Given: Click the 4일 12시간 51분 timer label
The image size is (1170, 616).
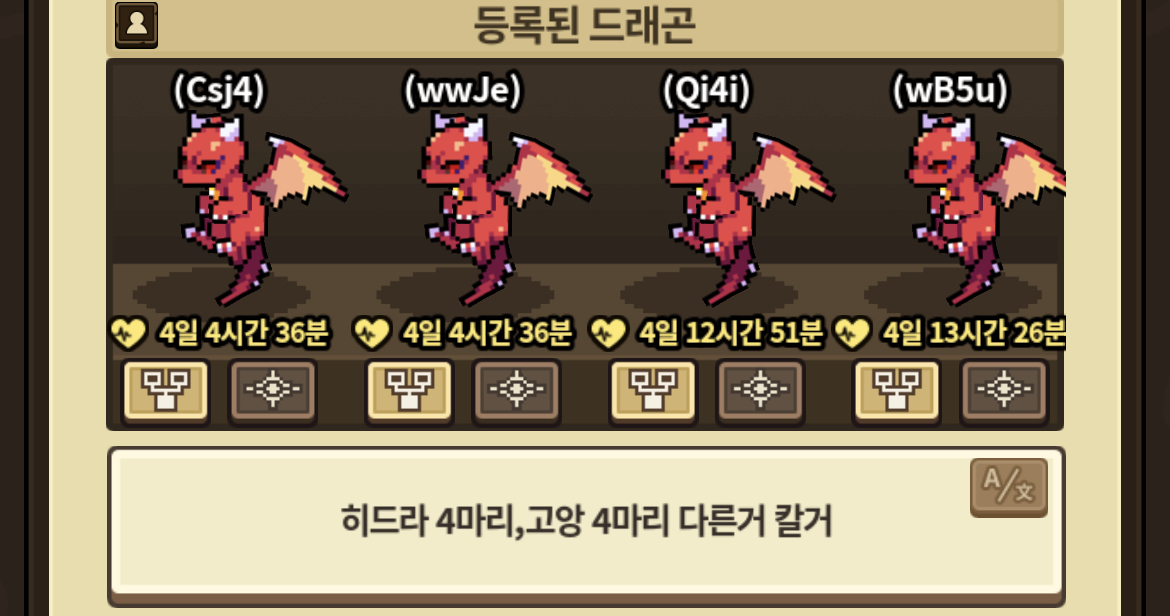Looking at the screenshot, I should point(731,333).
